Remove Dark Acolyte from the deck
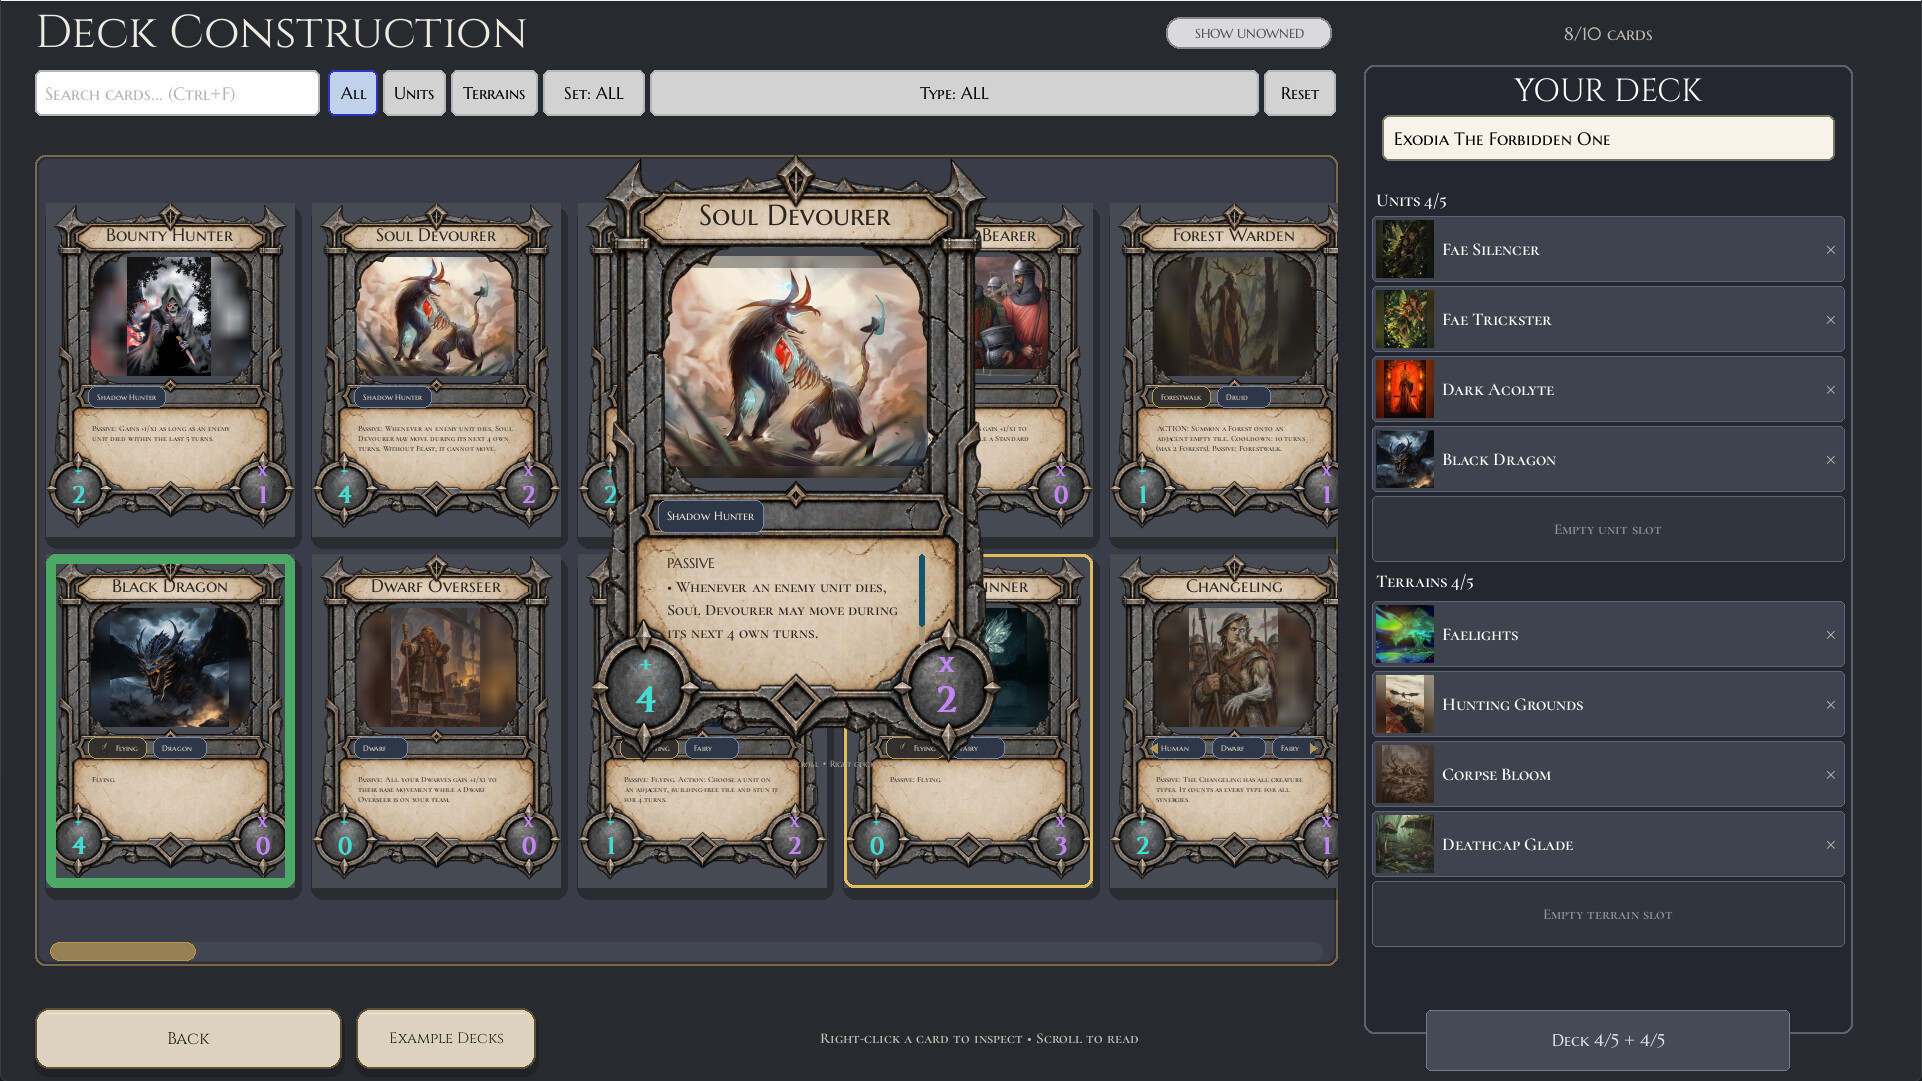Image resolution: width=1922 pixels, height=1081 pixels. (1830, 390)
